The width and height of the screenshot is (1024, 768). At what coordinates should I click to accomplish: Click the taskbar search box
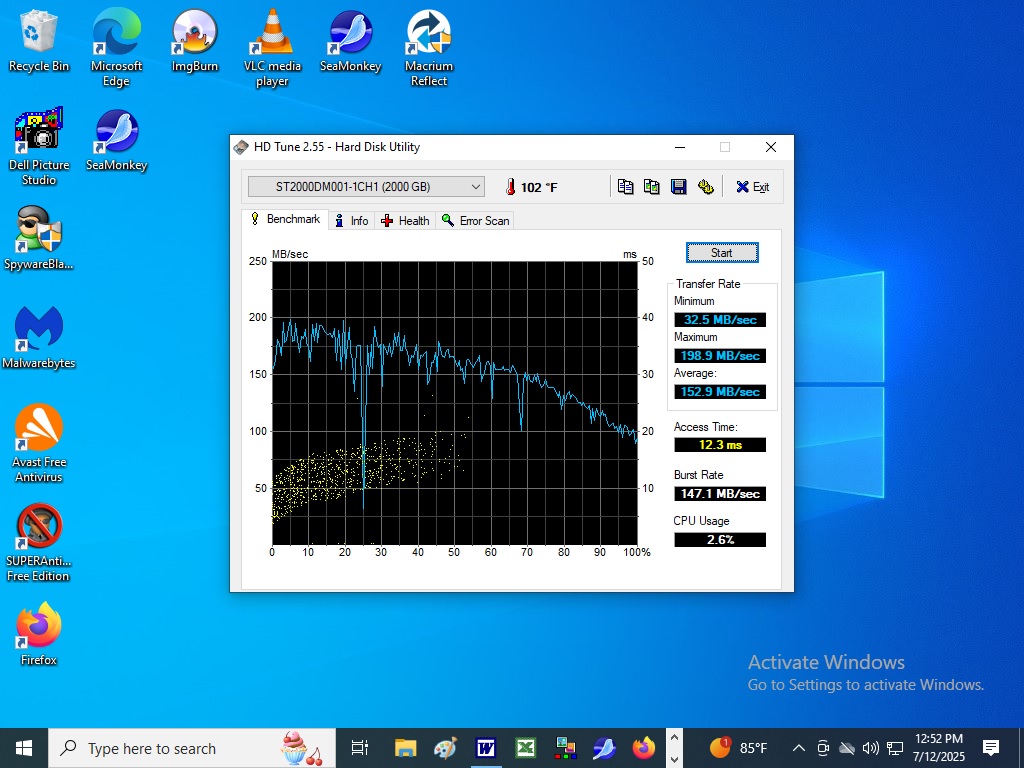click(192, 748)
